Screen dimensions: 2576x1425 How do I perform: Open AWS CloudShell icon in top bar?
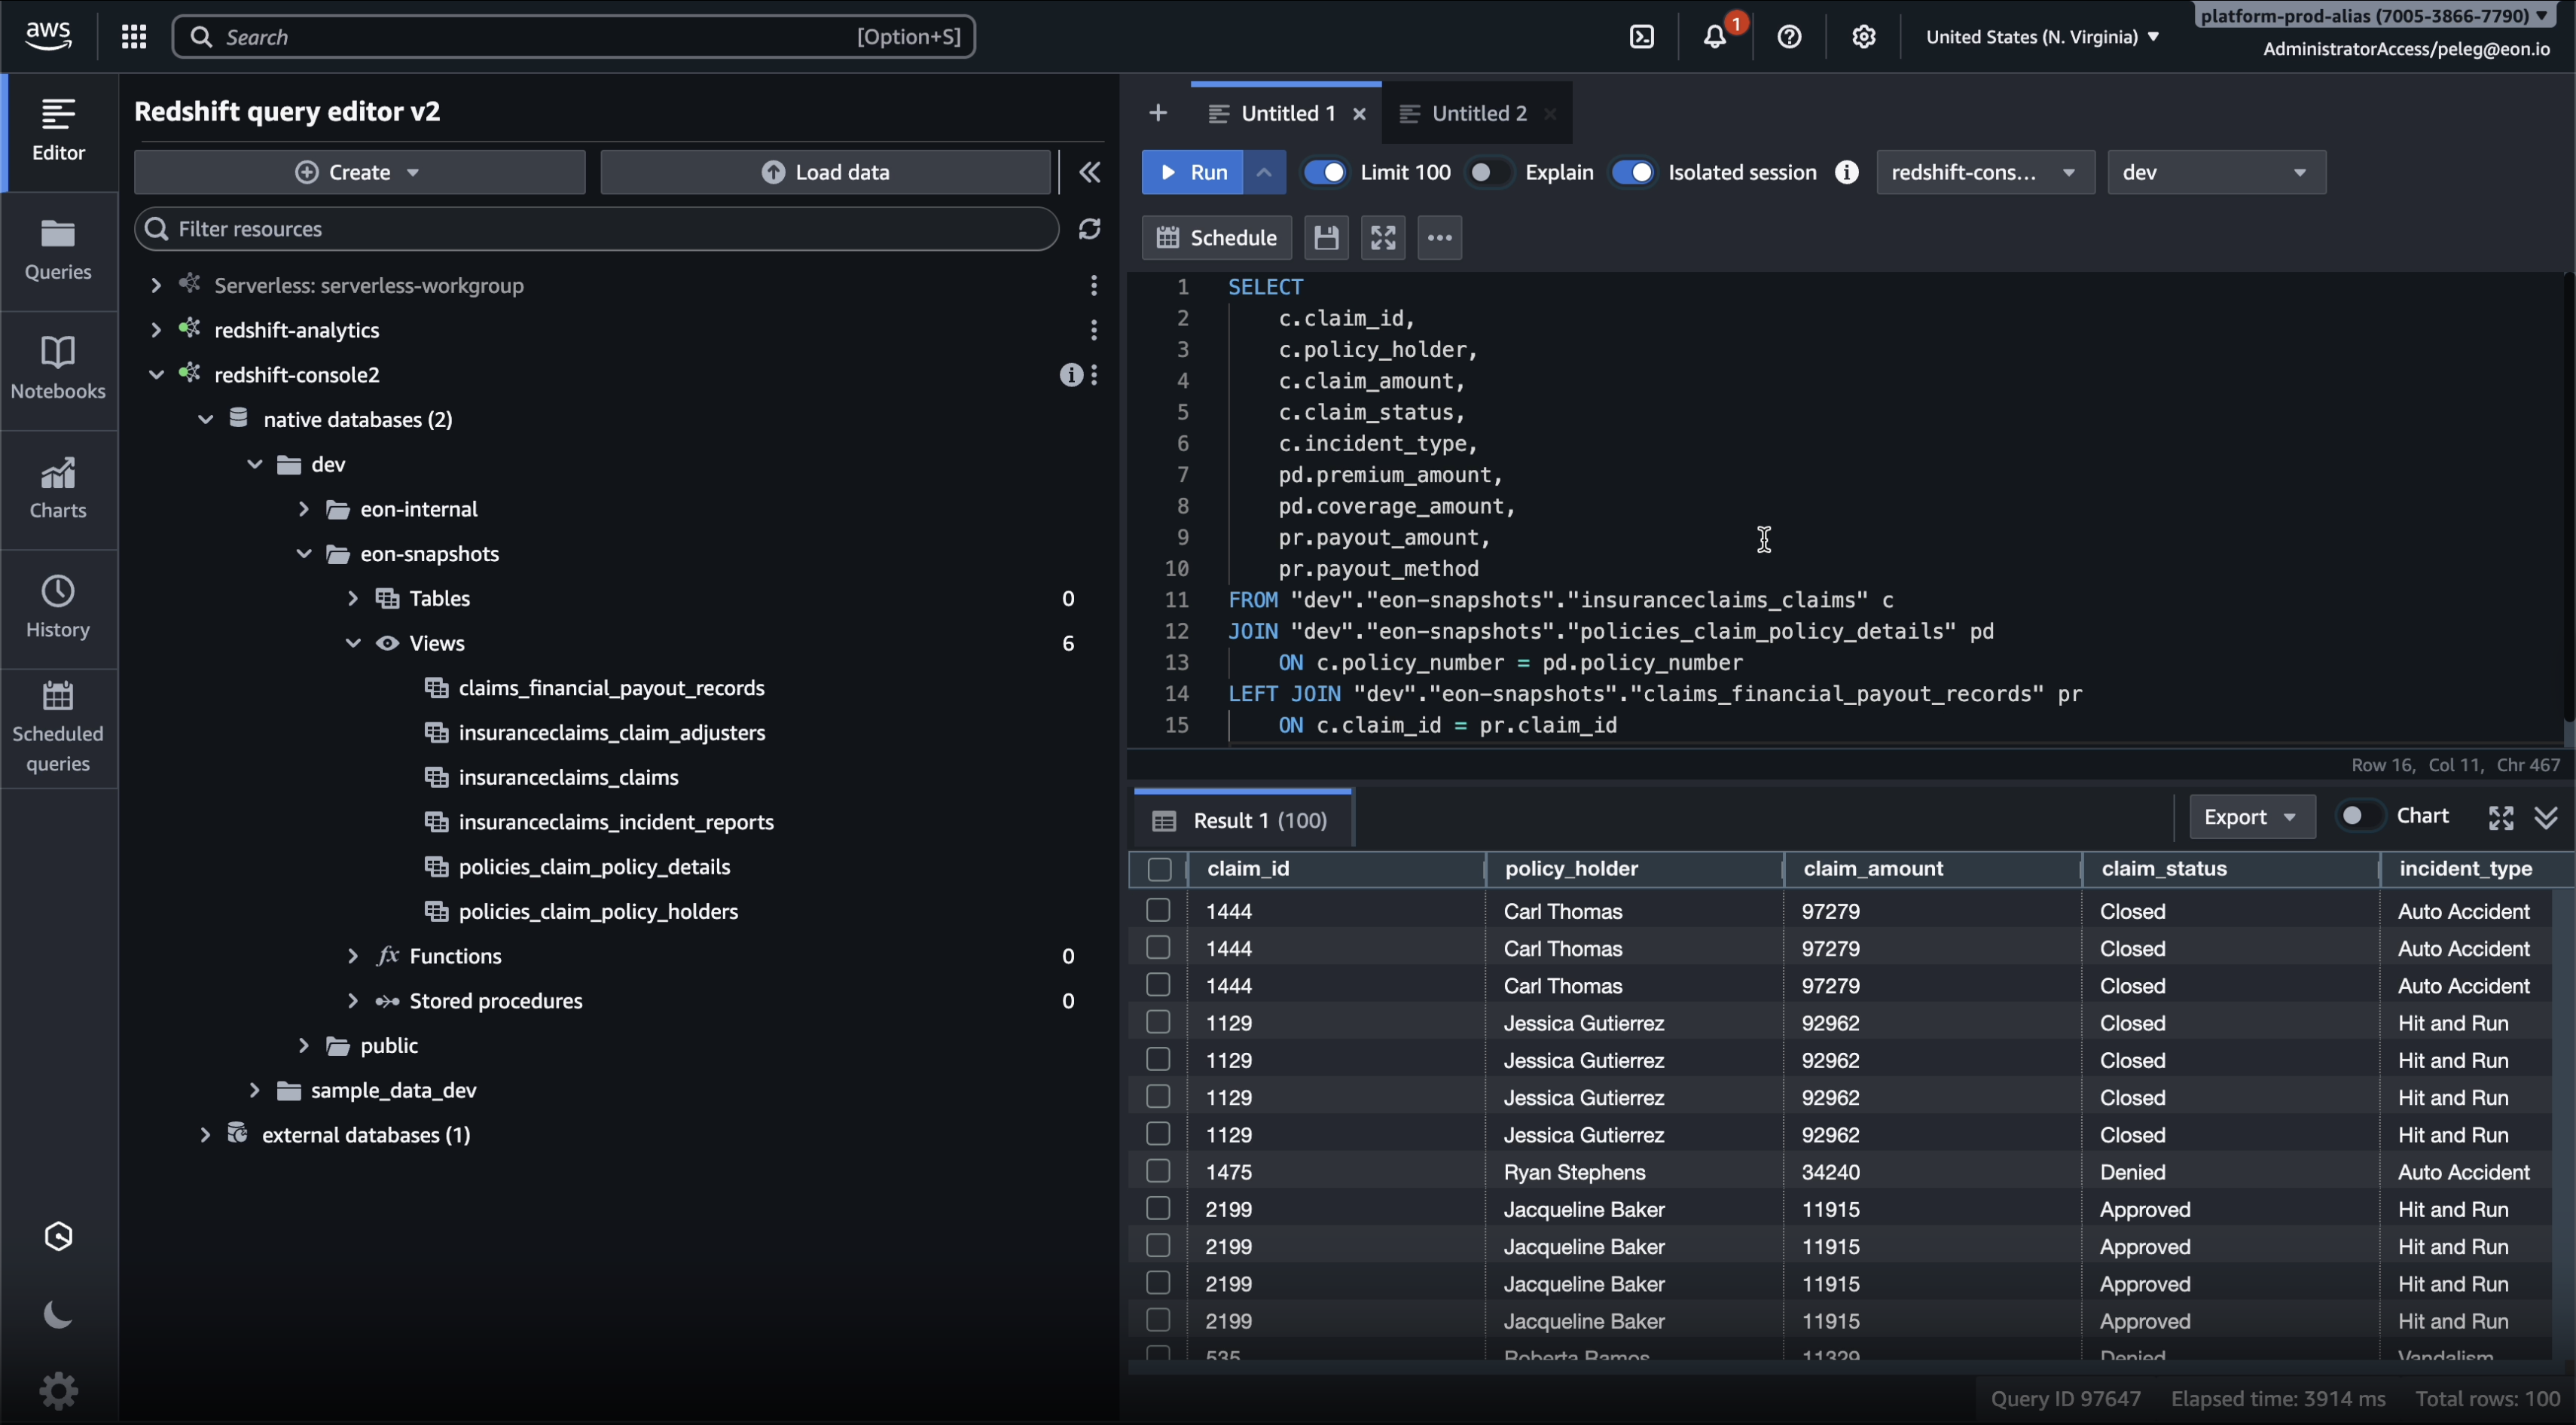1641,37
